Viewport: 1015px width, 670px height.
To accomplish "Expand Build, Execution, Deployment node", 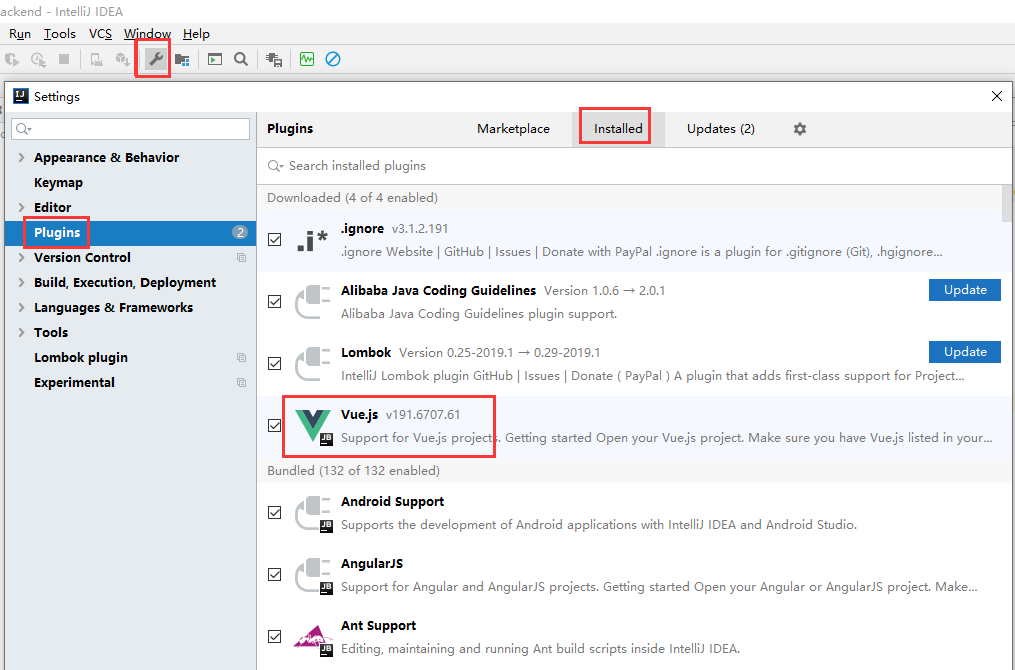I will pyautogui.click(x=21, y=282).
